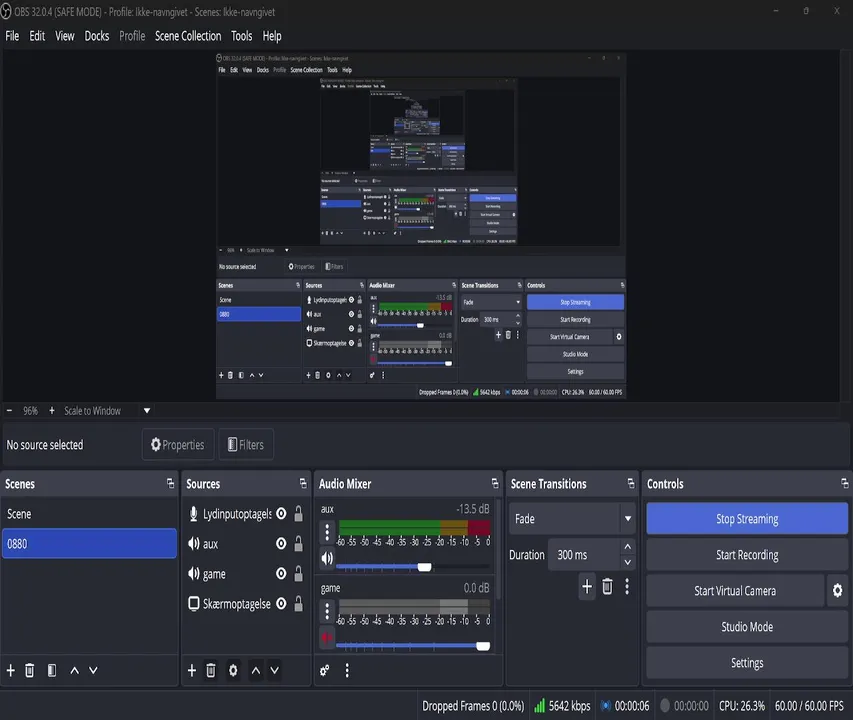This screenshot has height=720, width=853.
Task: Click Start Virtual Camera button
Action: point(735,591)
